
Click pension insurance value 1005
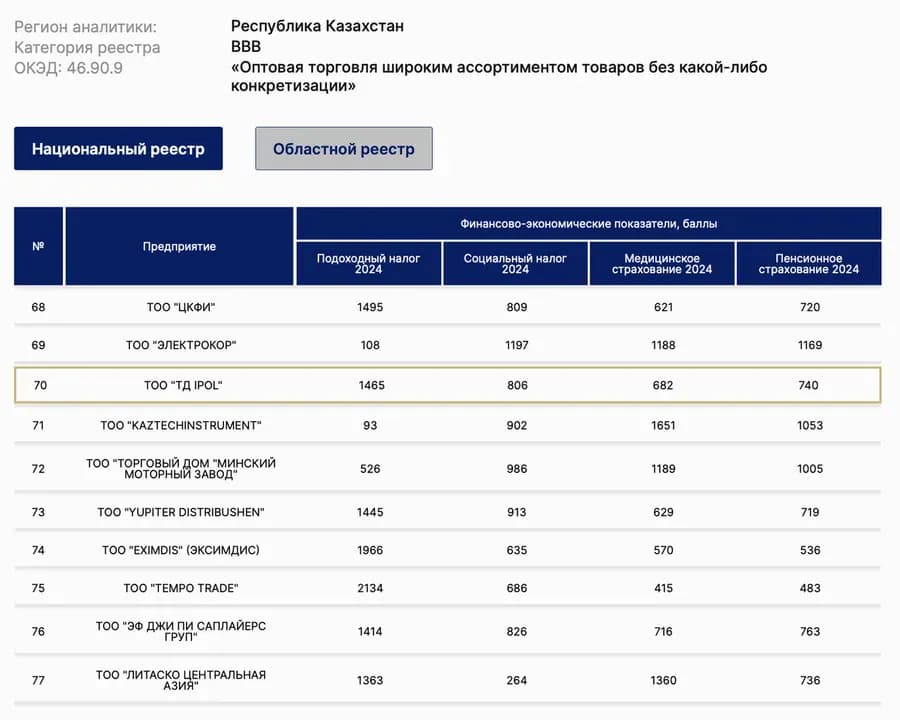[810, 469]
